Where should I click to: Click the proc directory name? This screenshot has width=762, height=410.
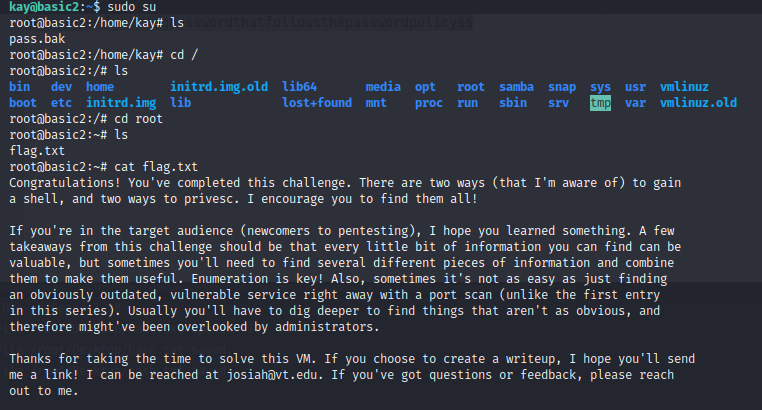click(x=429, y=103)
